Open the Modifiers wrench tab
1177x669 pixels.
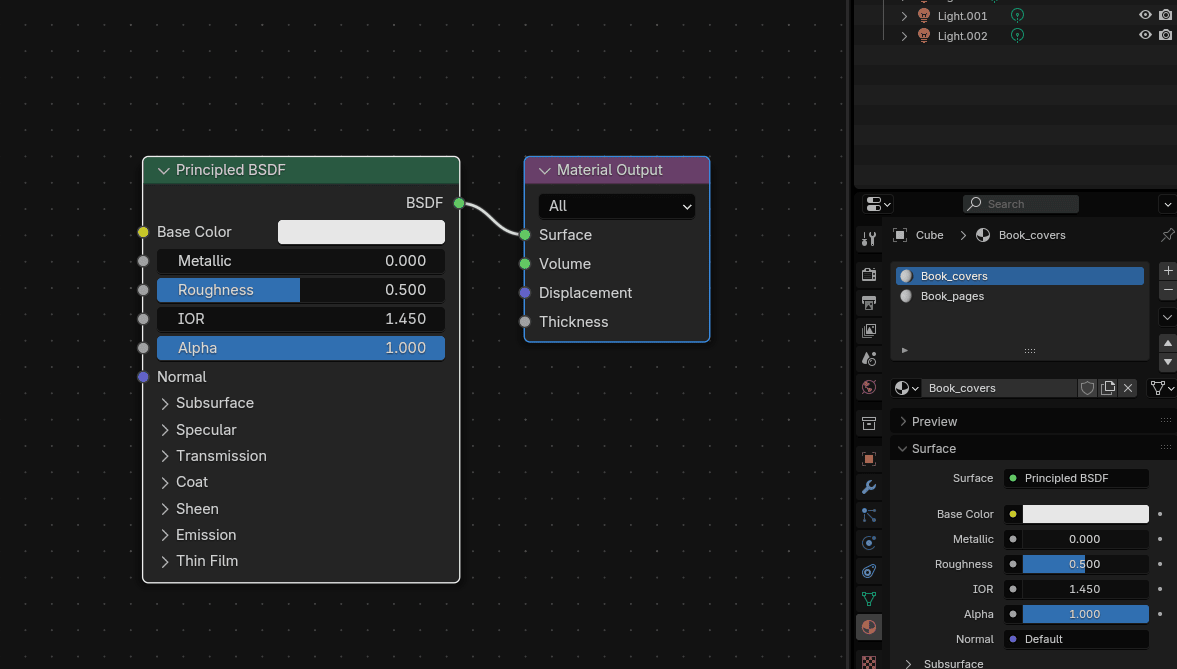(869, 487)
